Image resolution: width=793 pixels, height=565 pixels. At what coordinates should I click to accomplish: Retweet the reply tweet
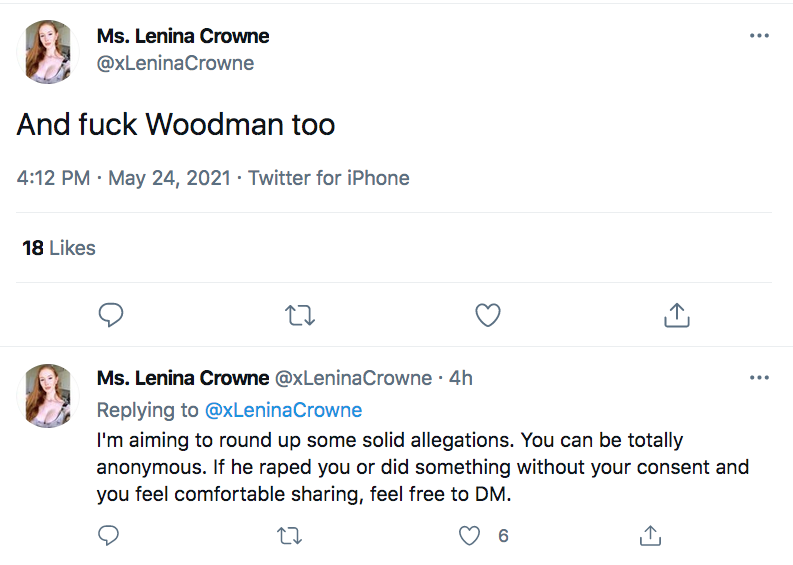point(288,536)
